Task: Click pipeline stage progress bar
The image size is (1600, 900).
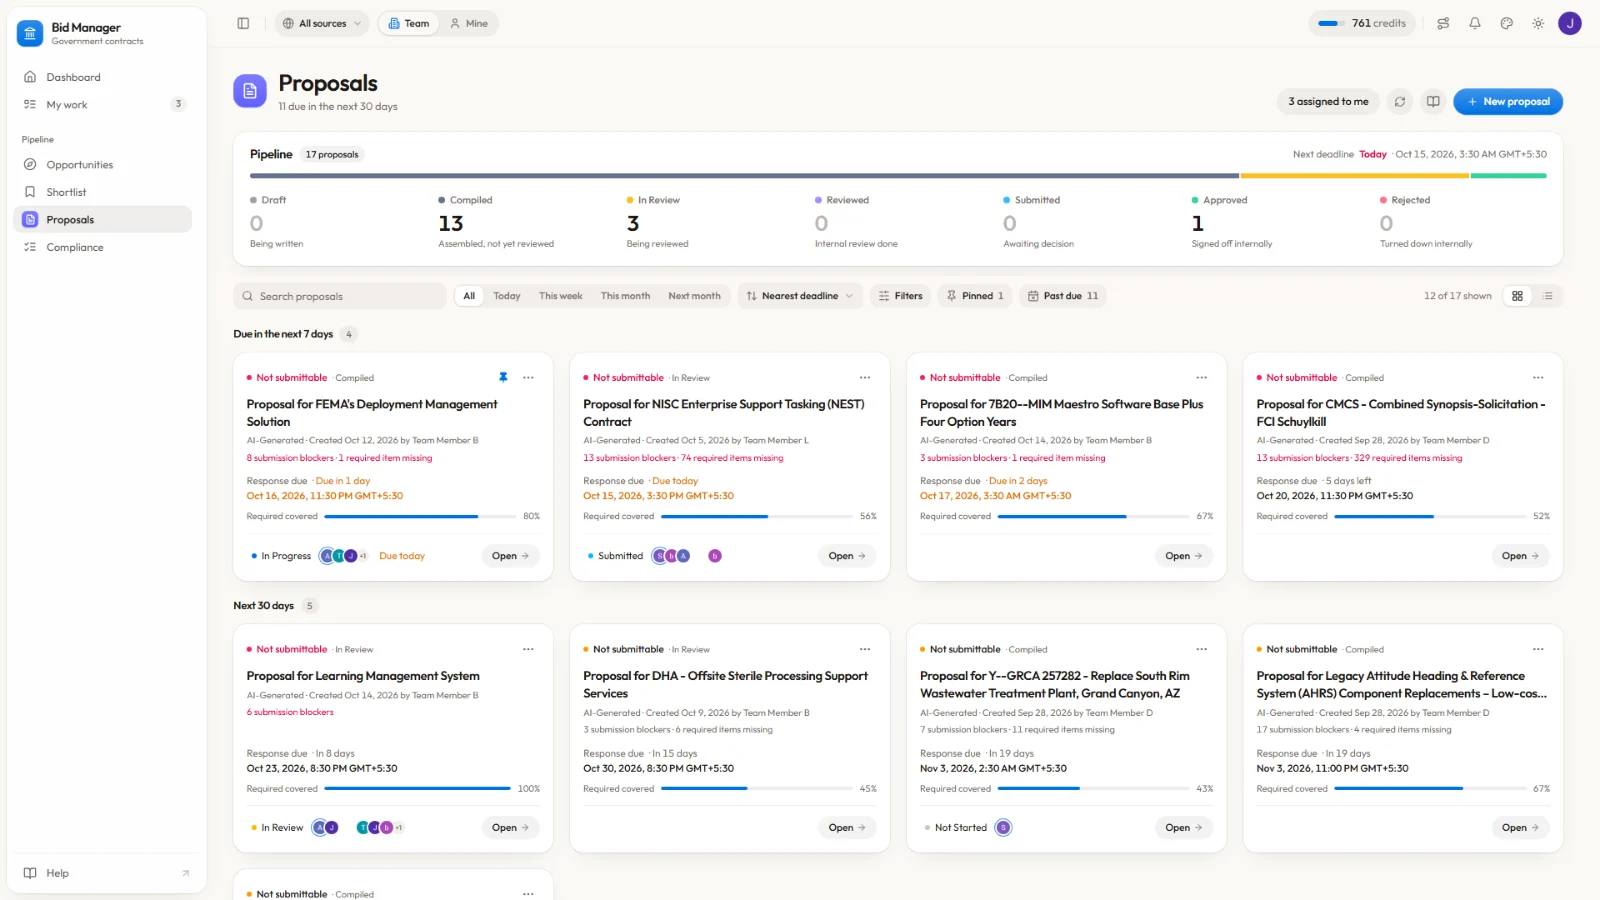Action: (x=898, y=176)
